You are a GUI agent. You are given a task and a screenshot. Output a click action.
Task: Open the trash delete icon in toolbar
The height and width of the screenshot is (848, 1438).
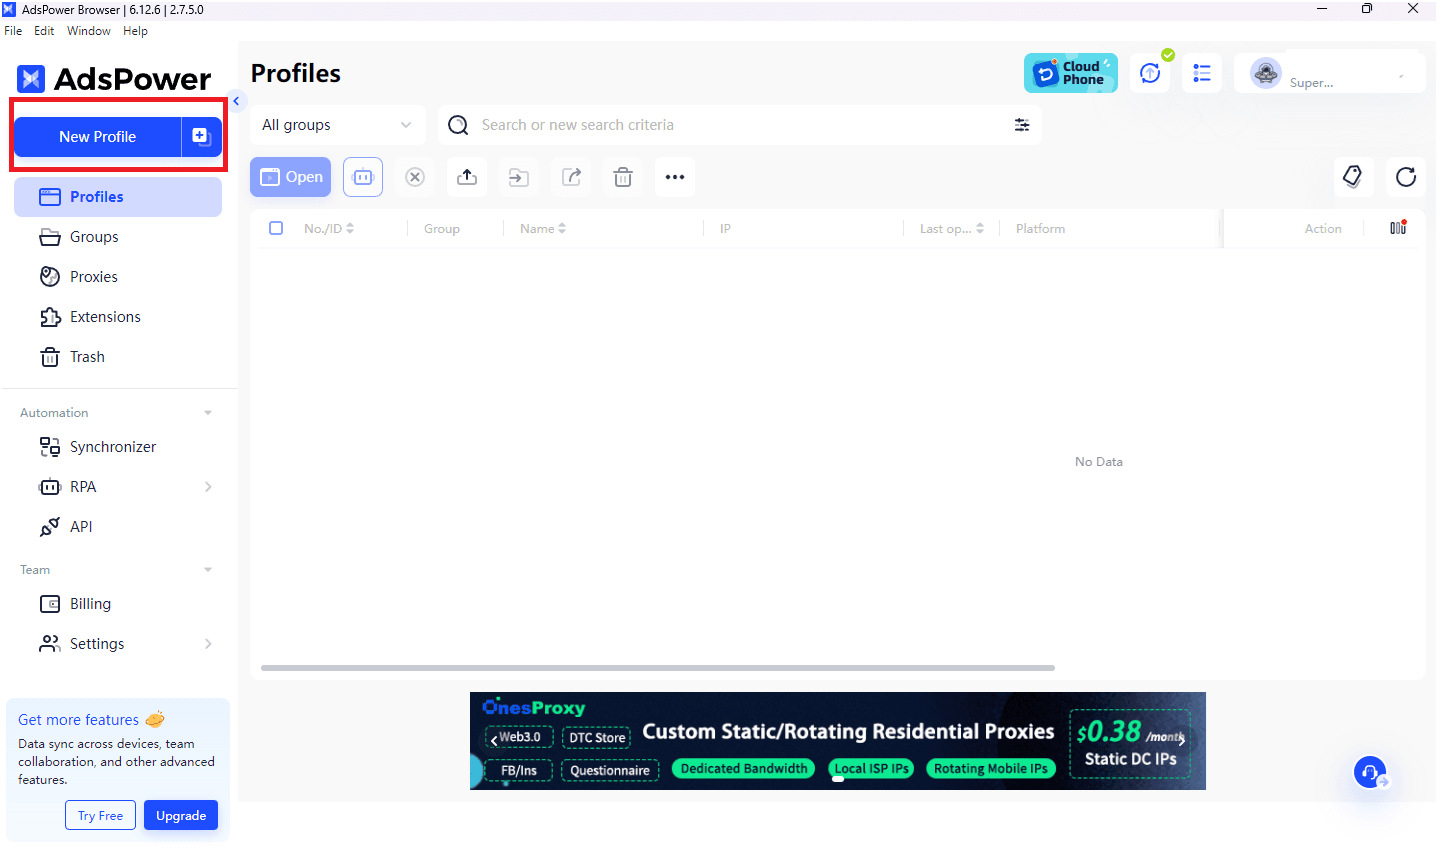pyautogui.click(x=622, y=177)
